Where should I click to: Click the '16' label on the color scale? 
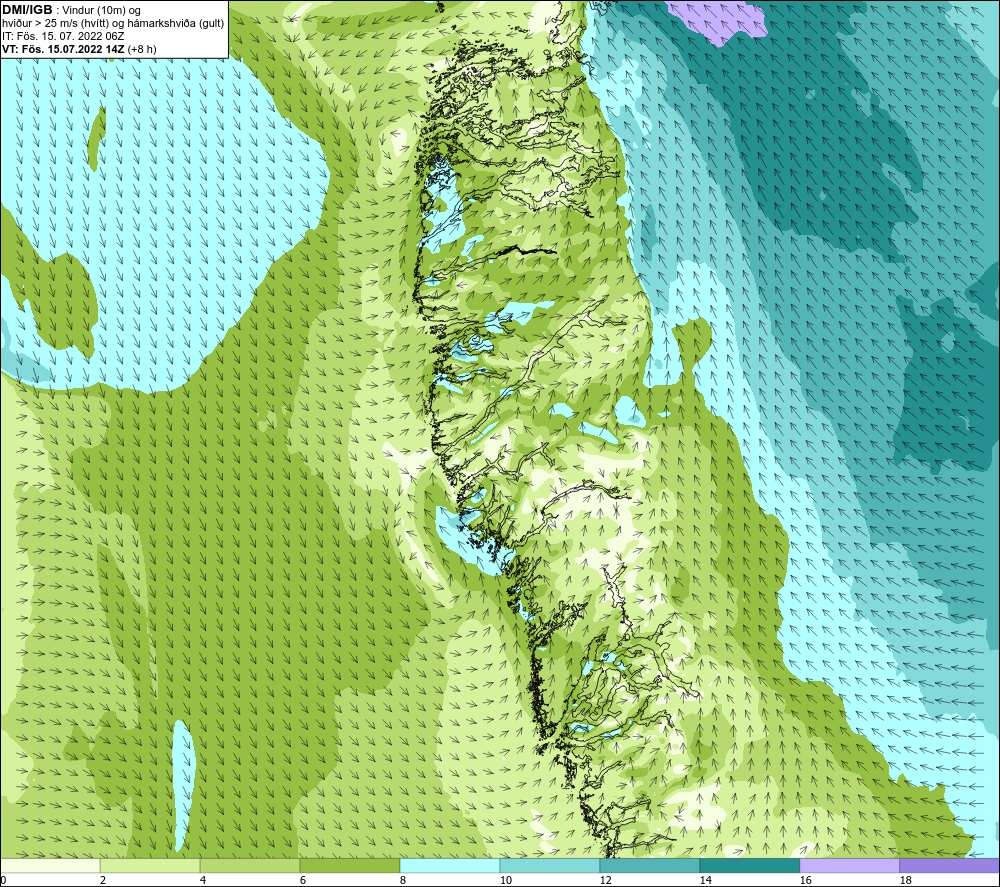point(805,880)
